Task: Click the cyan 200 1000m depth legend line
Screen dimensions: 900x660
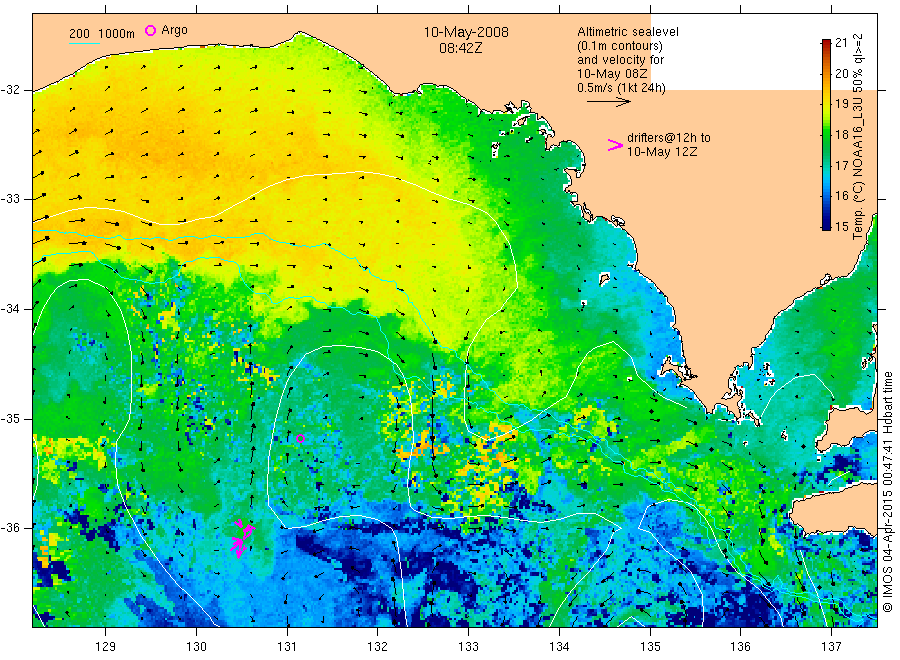Action: tap(84, 43)
